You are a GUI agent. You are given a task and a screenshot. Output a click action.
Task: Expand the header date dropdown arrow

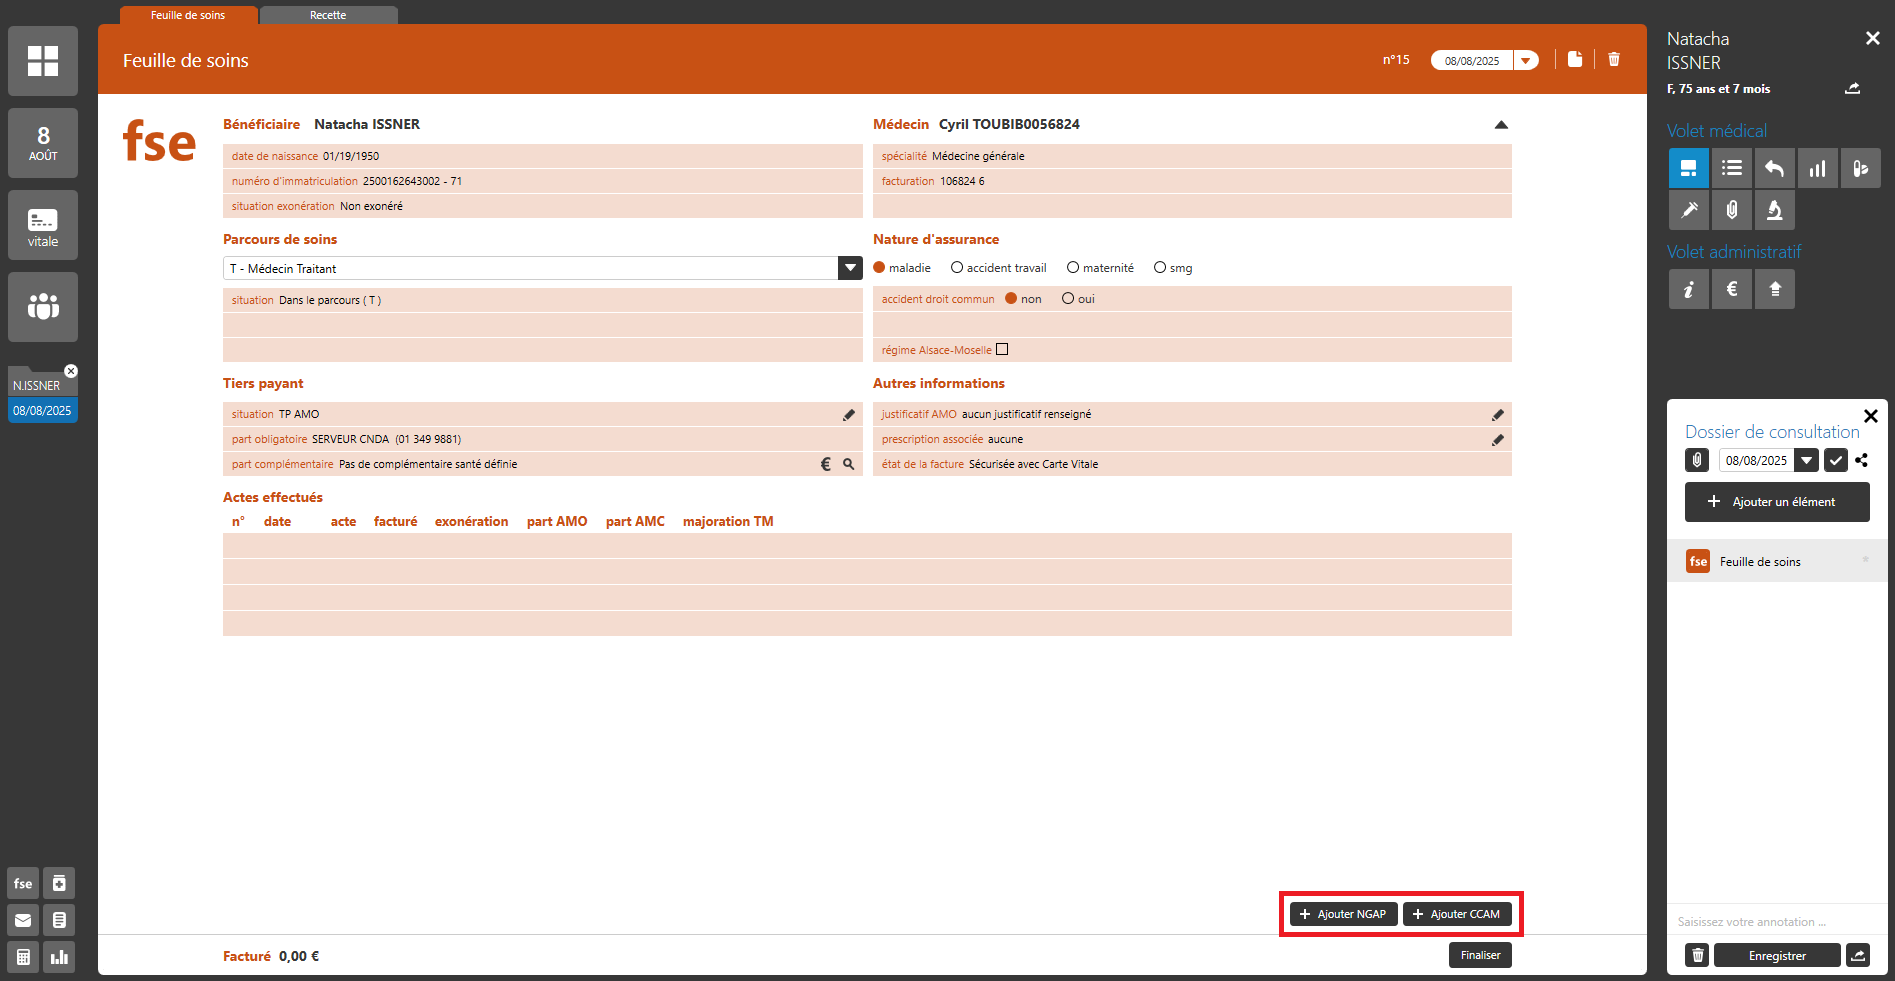[1526, 61]
